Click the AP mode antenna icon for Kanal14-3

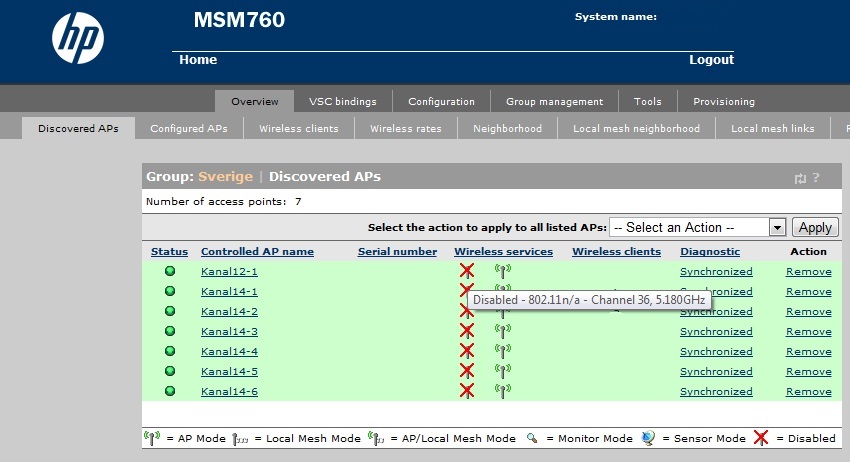tap(503, 330)
